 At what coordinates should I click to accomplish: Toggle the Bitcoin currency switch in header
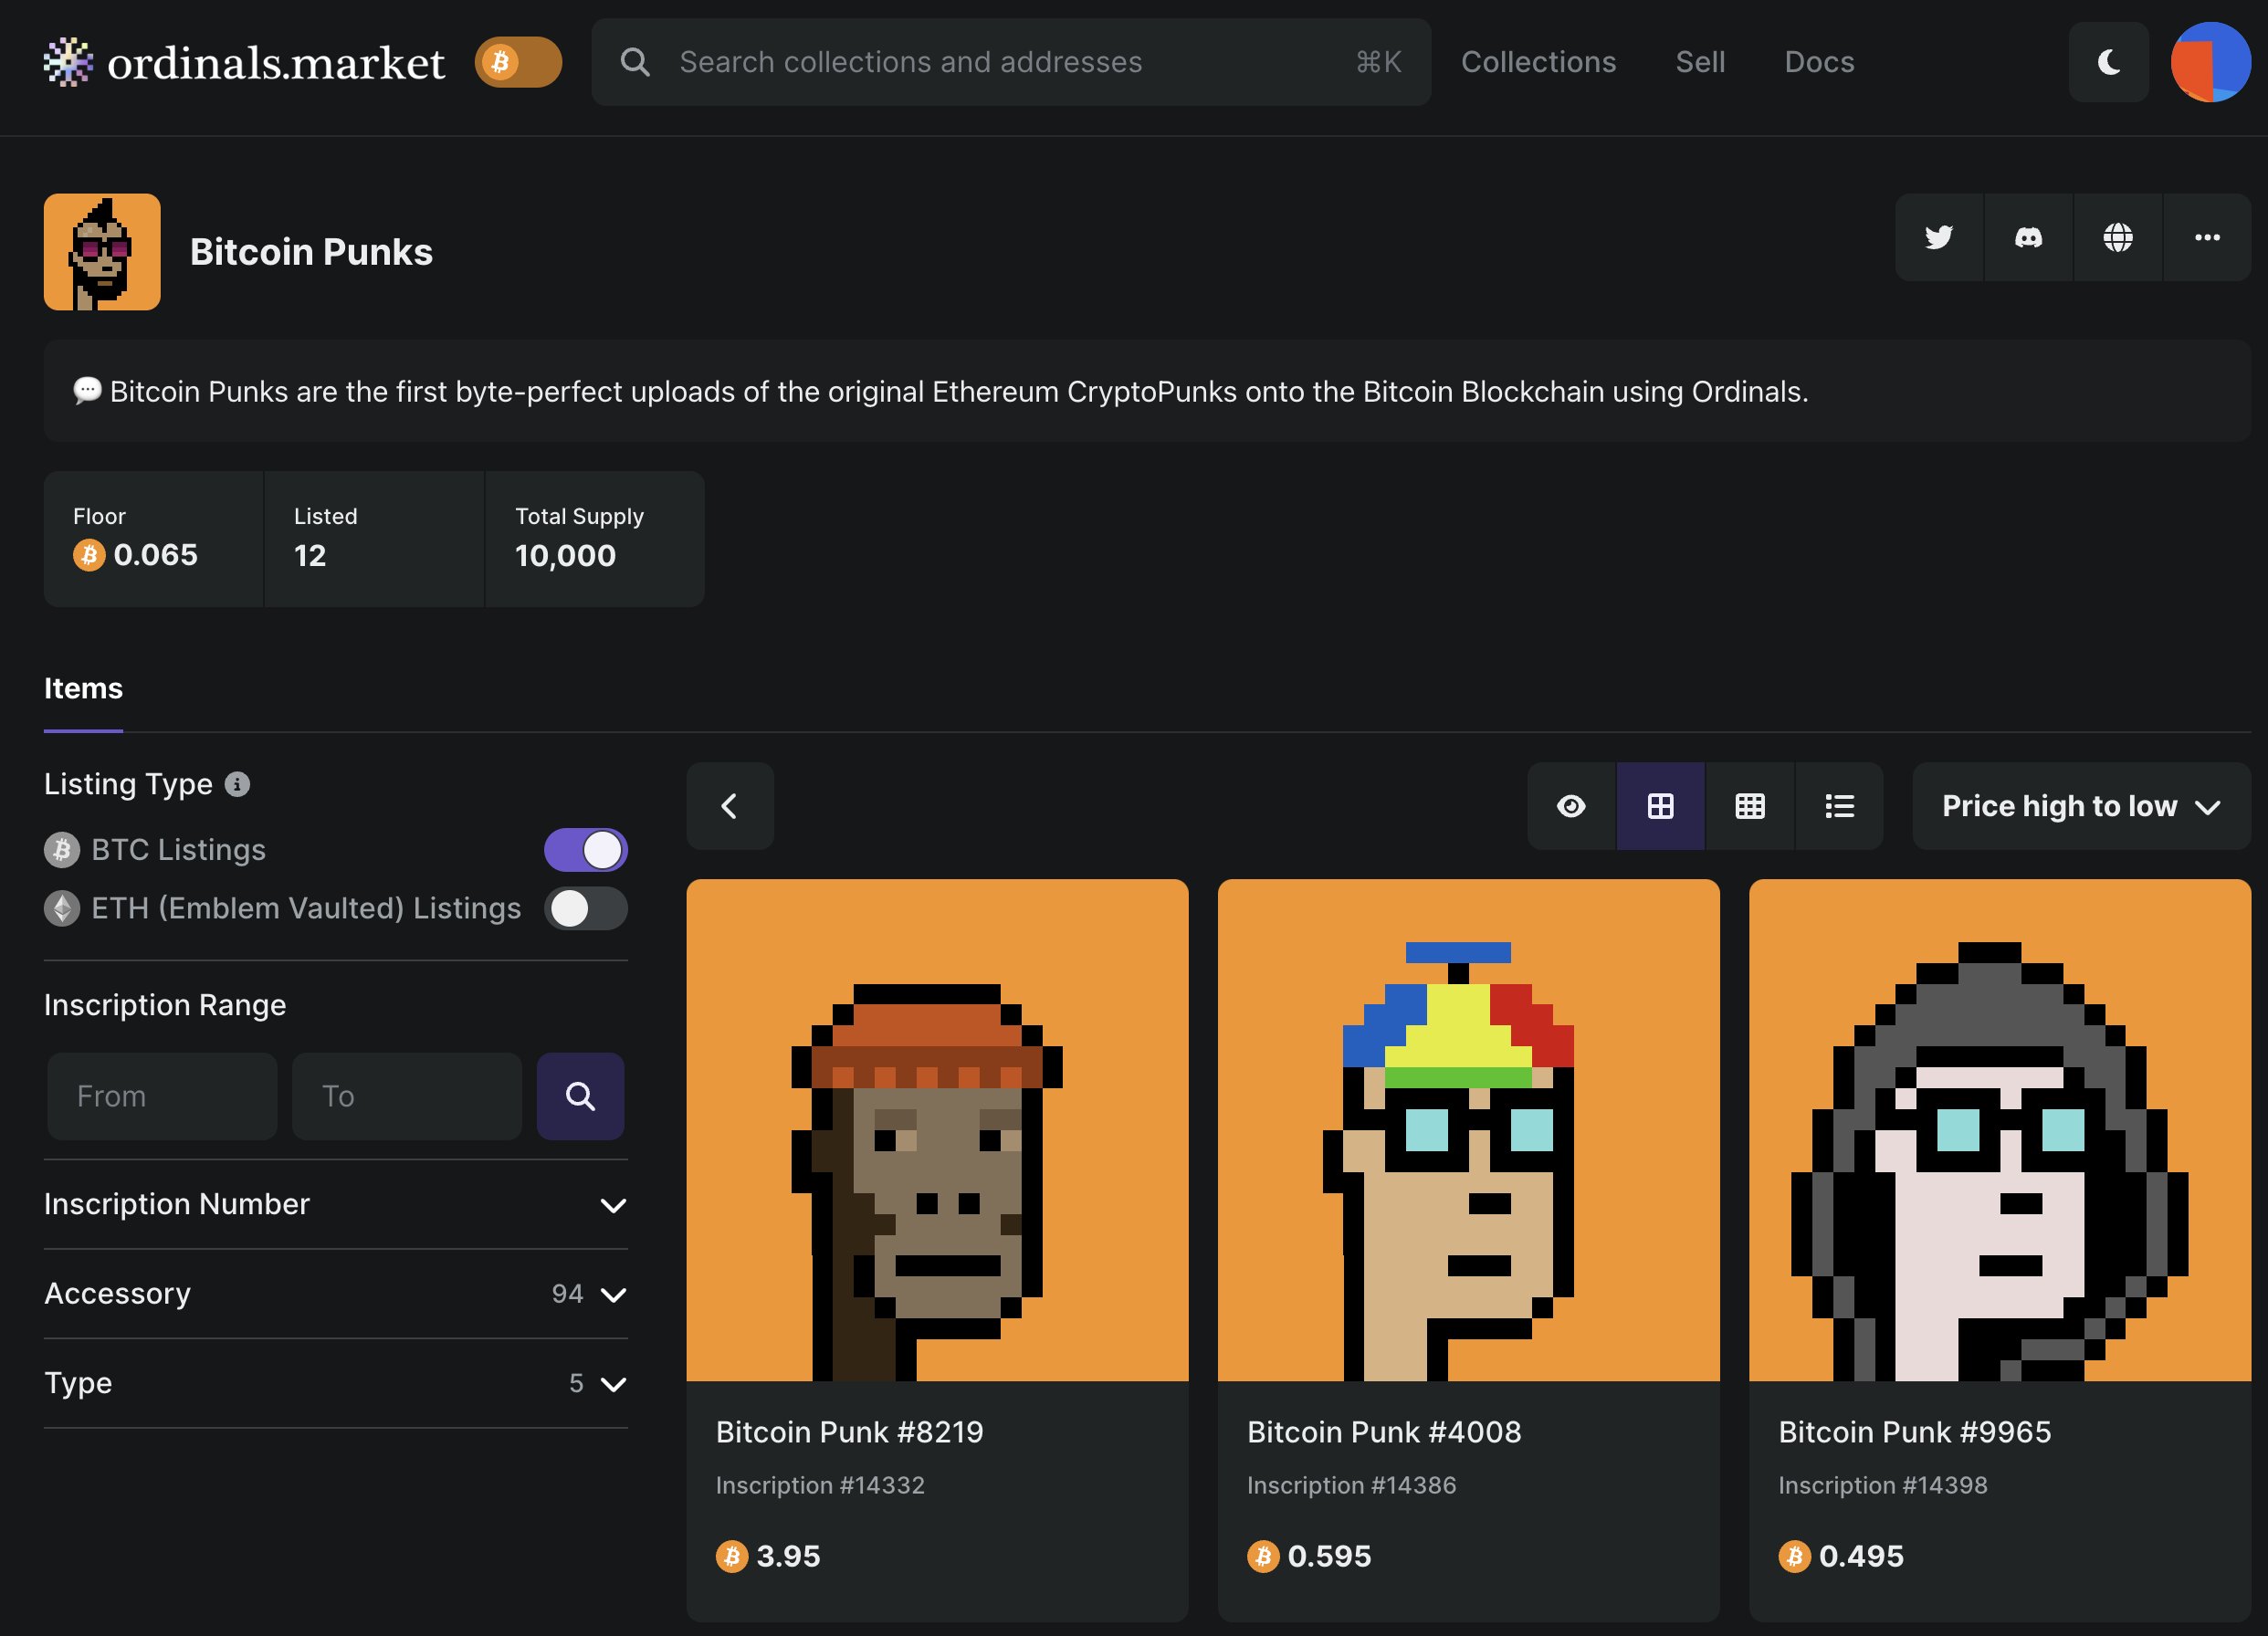tap(517, 62)
